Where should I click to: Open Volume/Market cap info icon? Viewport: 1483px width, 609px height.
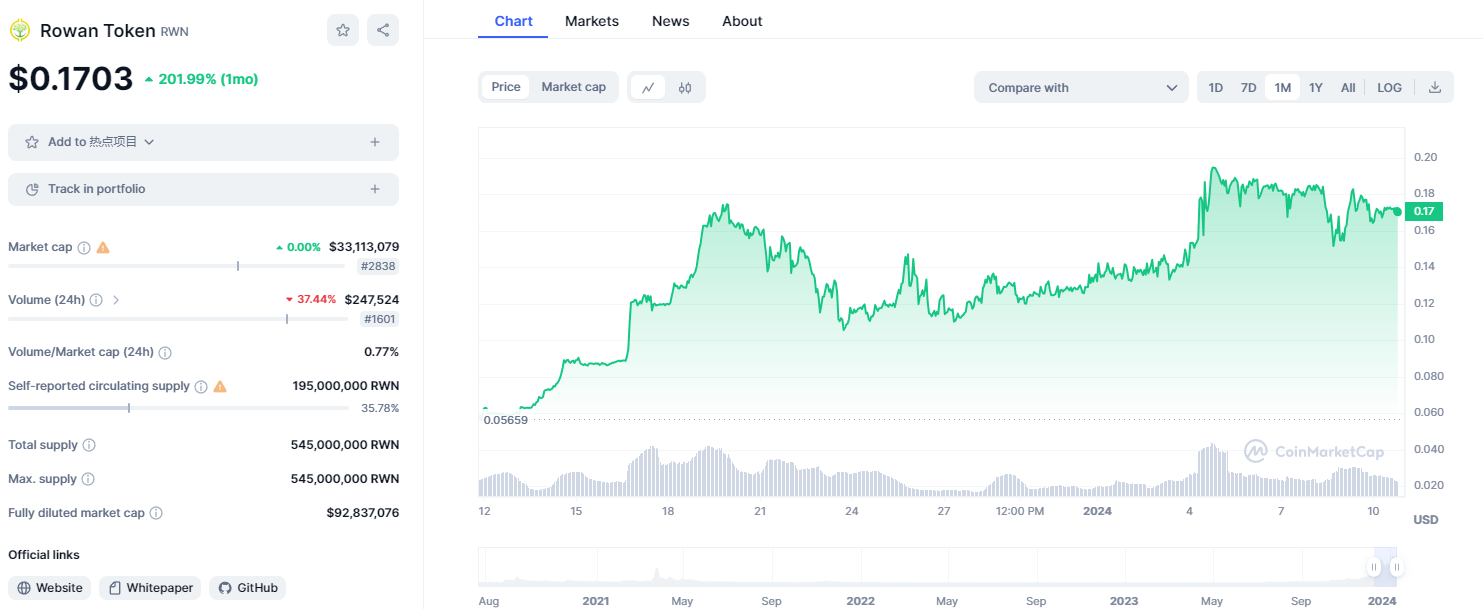(x=165, y=353)
